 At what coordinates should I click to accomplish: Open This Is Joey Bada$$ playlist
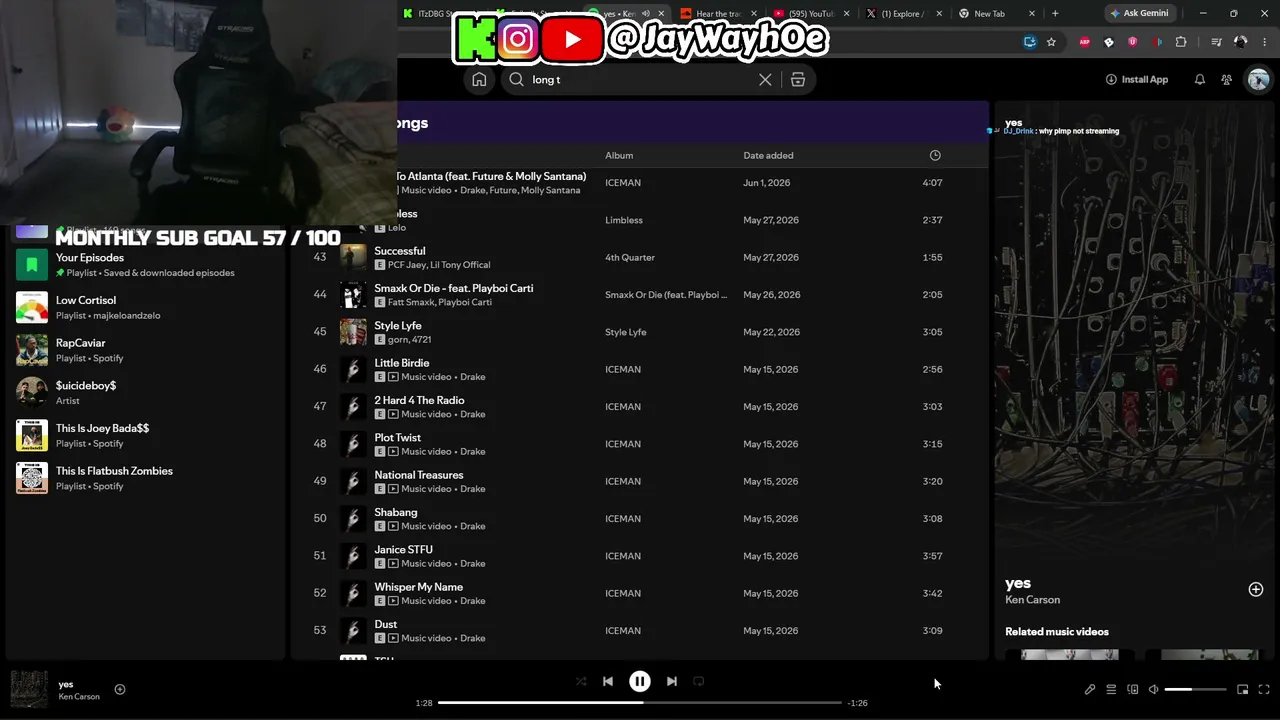145,435
